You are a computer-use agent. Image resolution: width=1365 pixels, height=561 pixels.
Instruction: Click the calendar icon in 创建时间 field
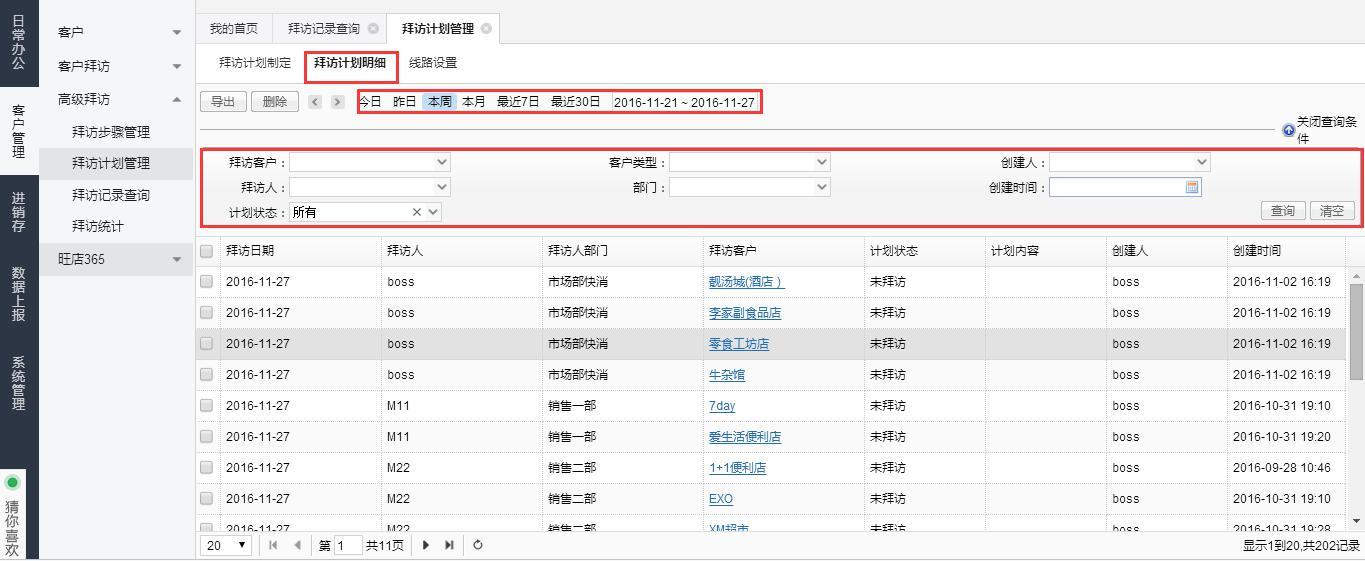click(x=1192, y=187)
